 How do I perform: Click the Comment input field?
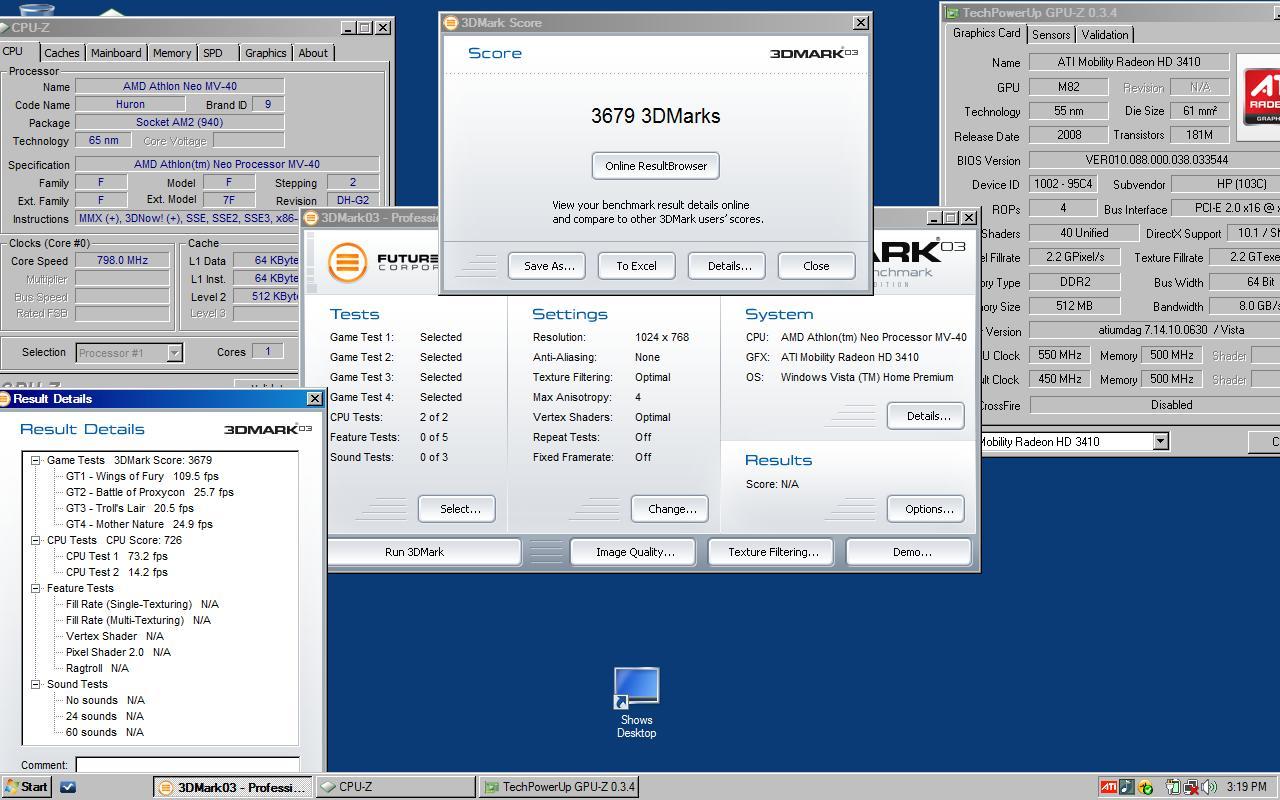coord(187,765)
